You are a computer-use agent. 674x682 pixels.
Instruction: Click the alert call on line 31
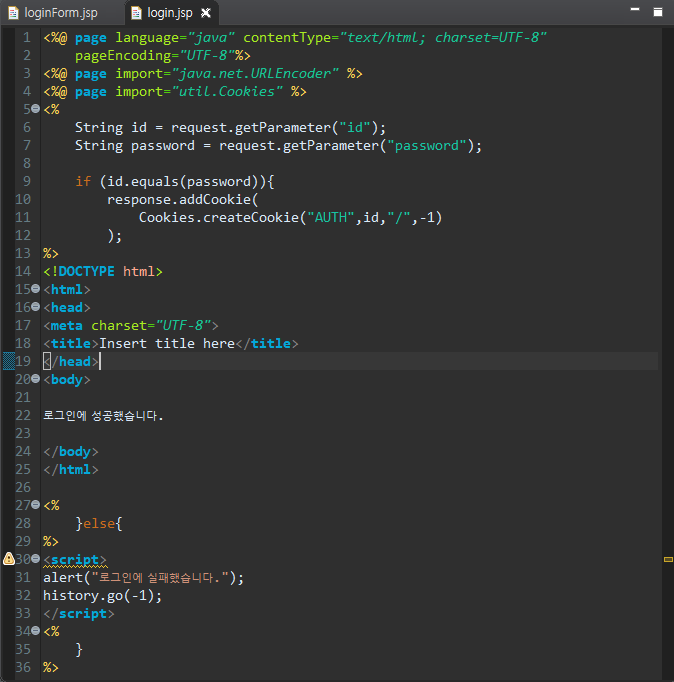[143, 578]
